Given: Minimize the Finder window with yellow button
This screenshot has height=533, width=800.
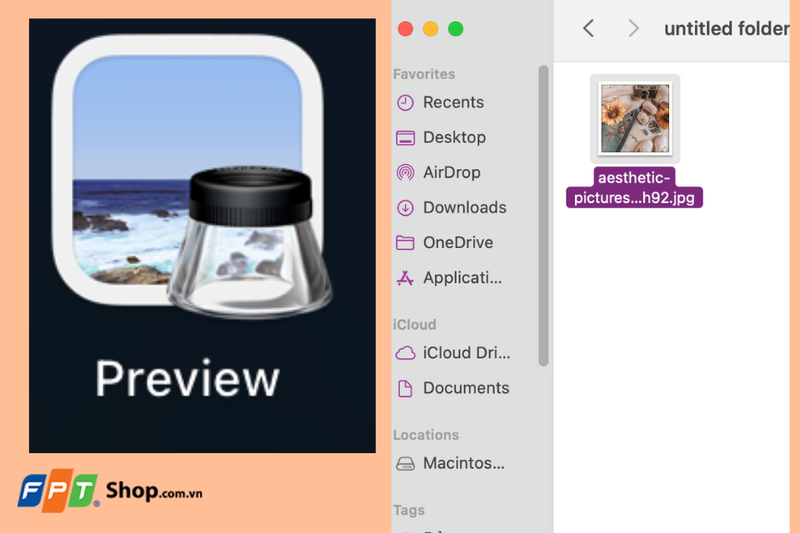Looking at the screenshot, I should [x=431, y=29].
